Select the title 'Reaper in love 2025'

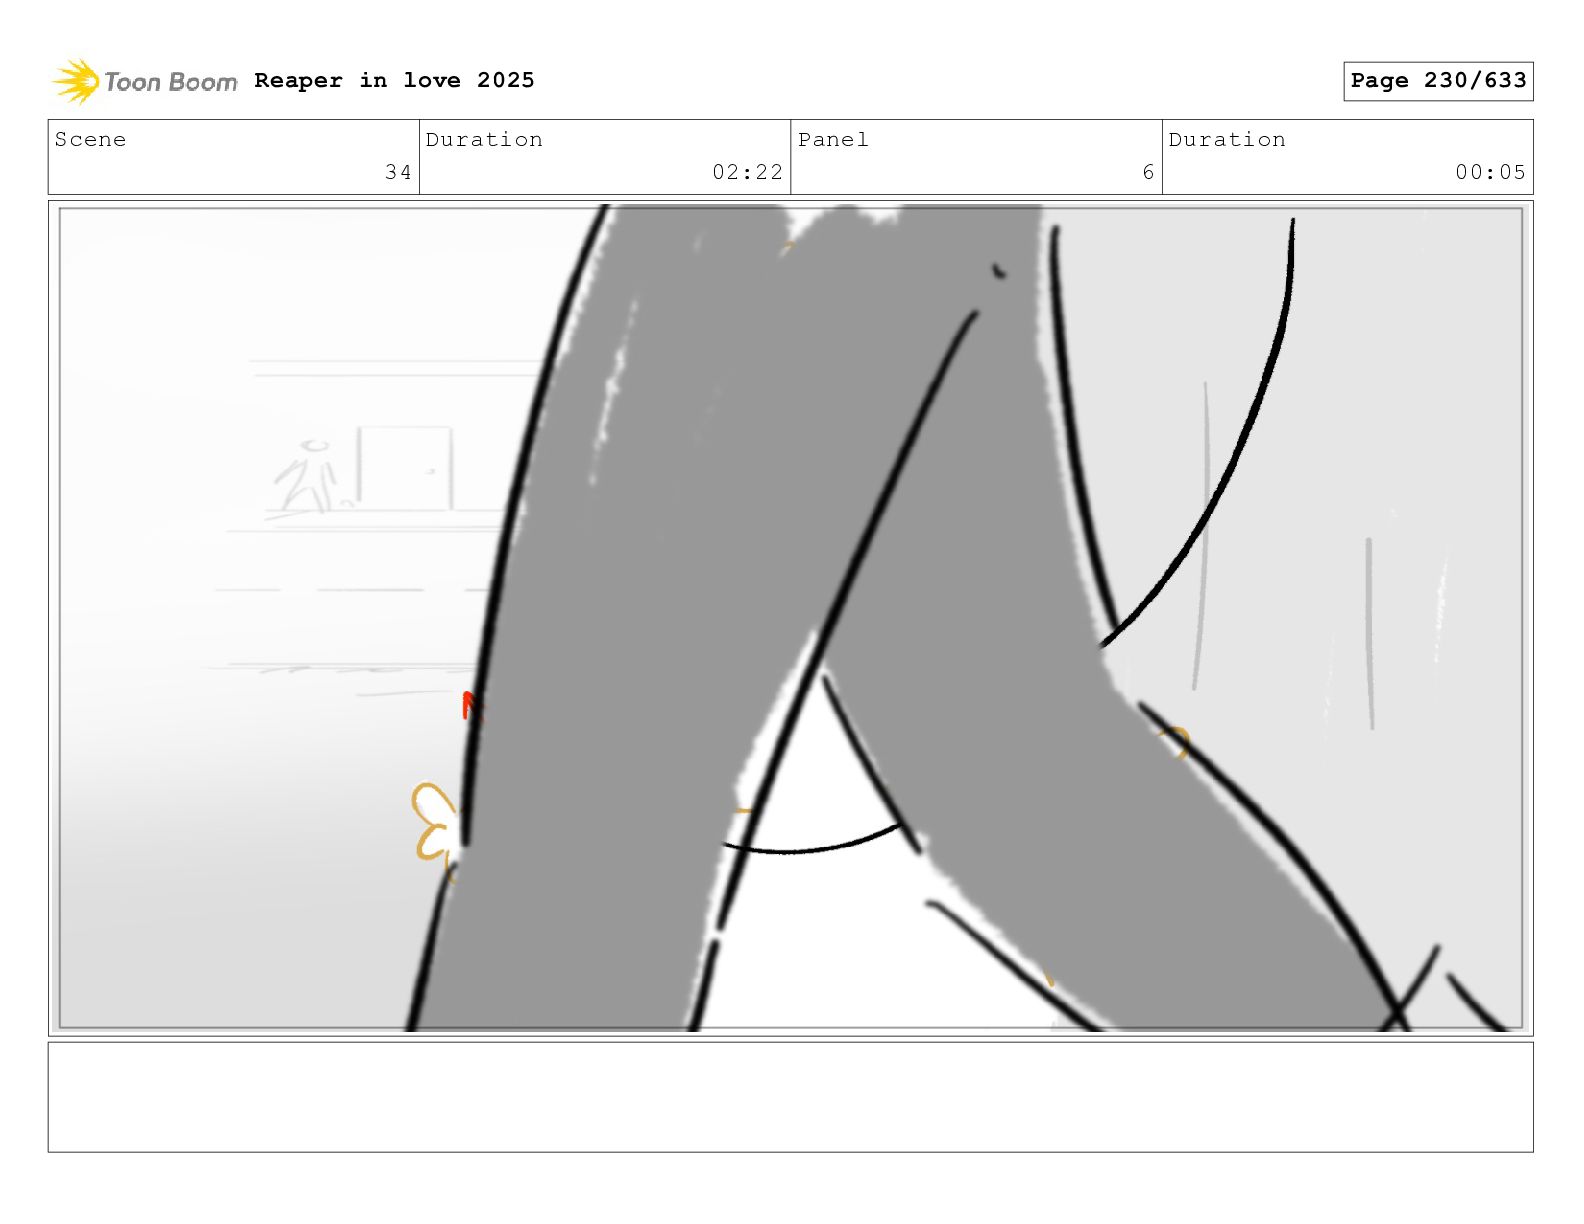tap(394, 80)
